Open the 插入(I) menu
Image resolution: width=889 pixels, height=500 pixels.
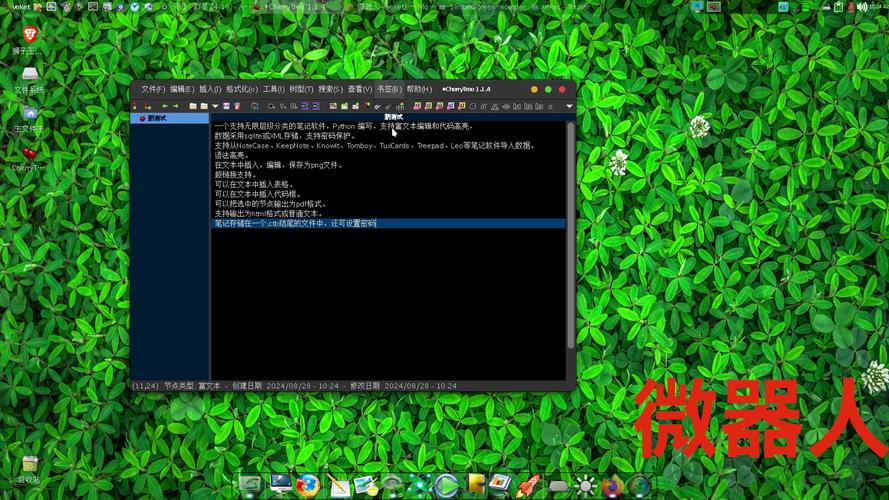[x=210, y=90]
